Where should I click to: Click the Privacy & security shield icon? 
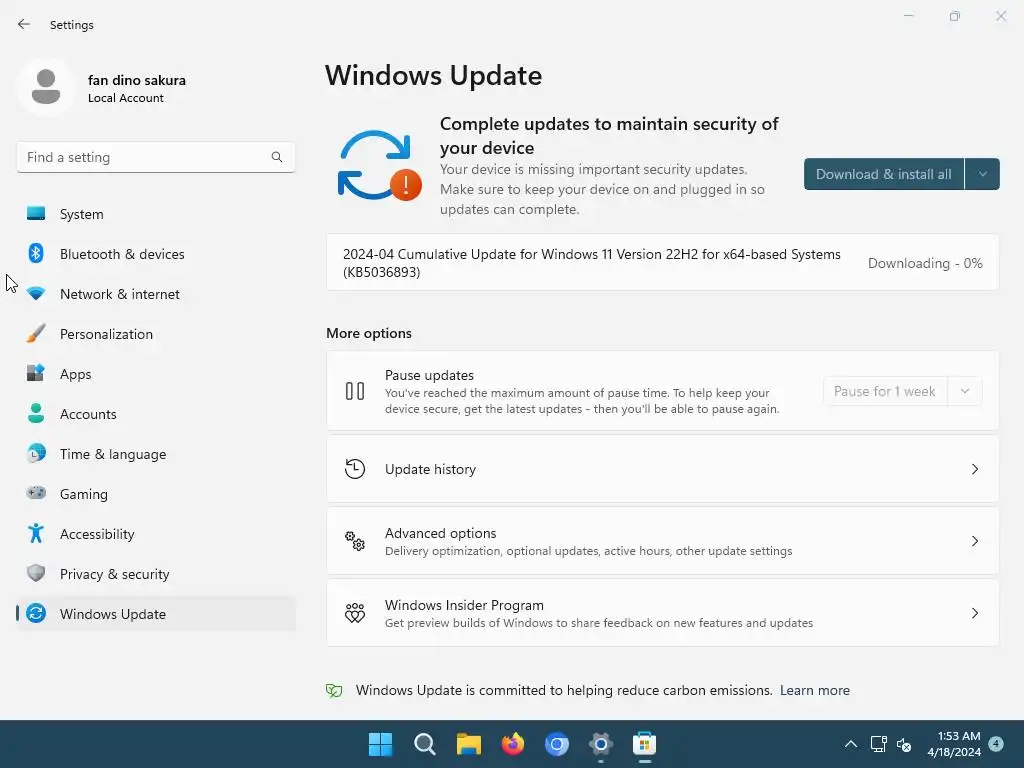(36, 573)
